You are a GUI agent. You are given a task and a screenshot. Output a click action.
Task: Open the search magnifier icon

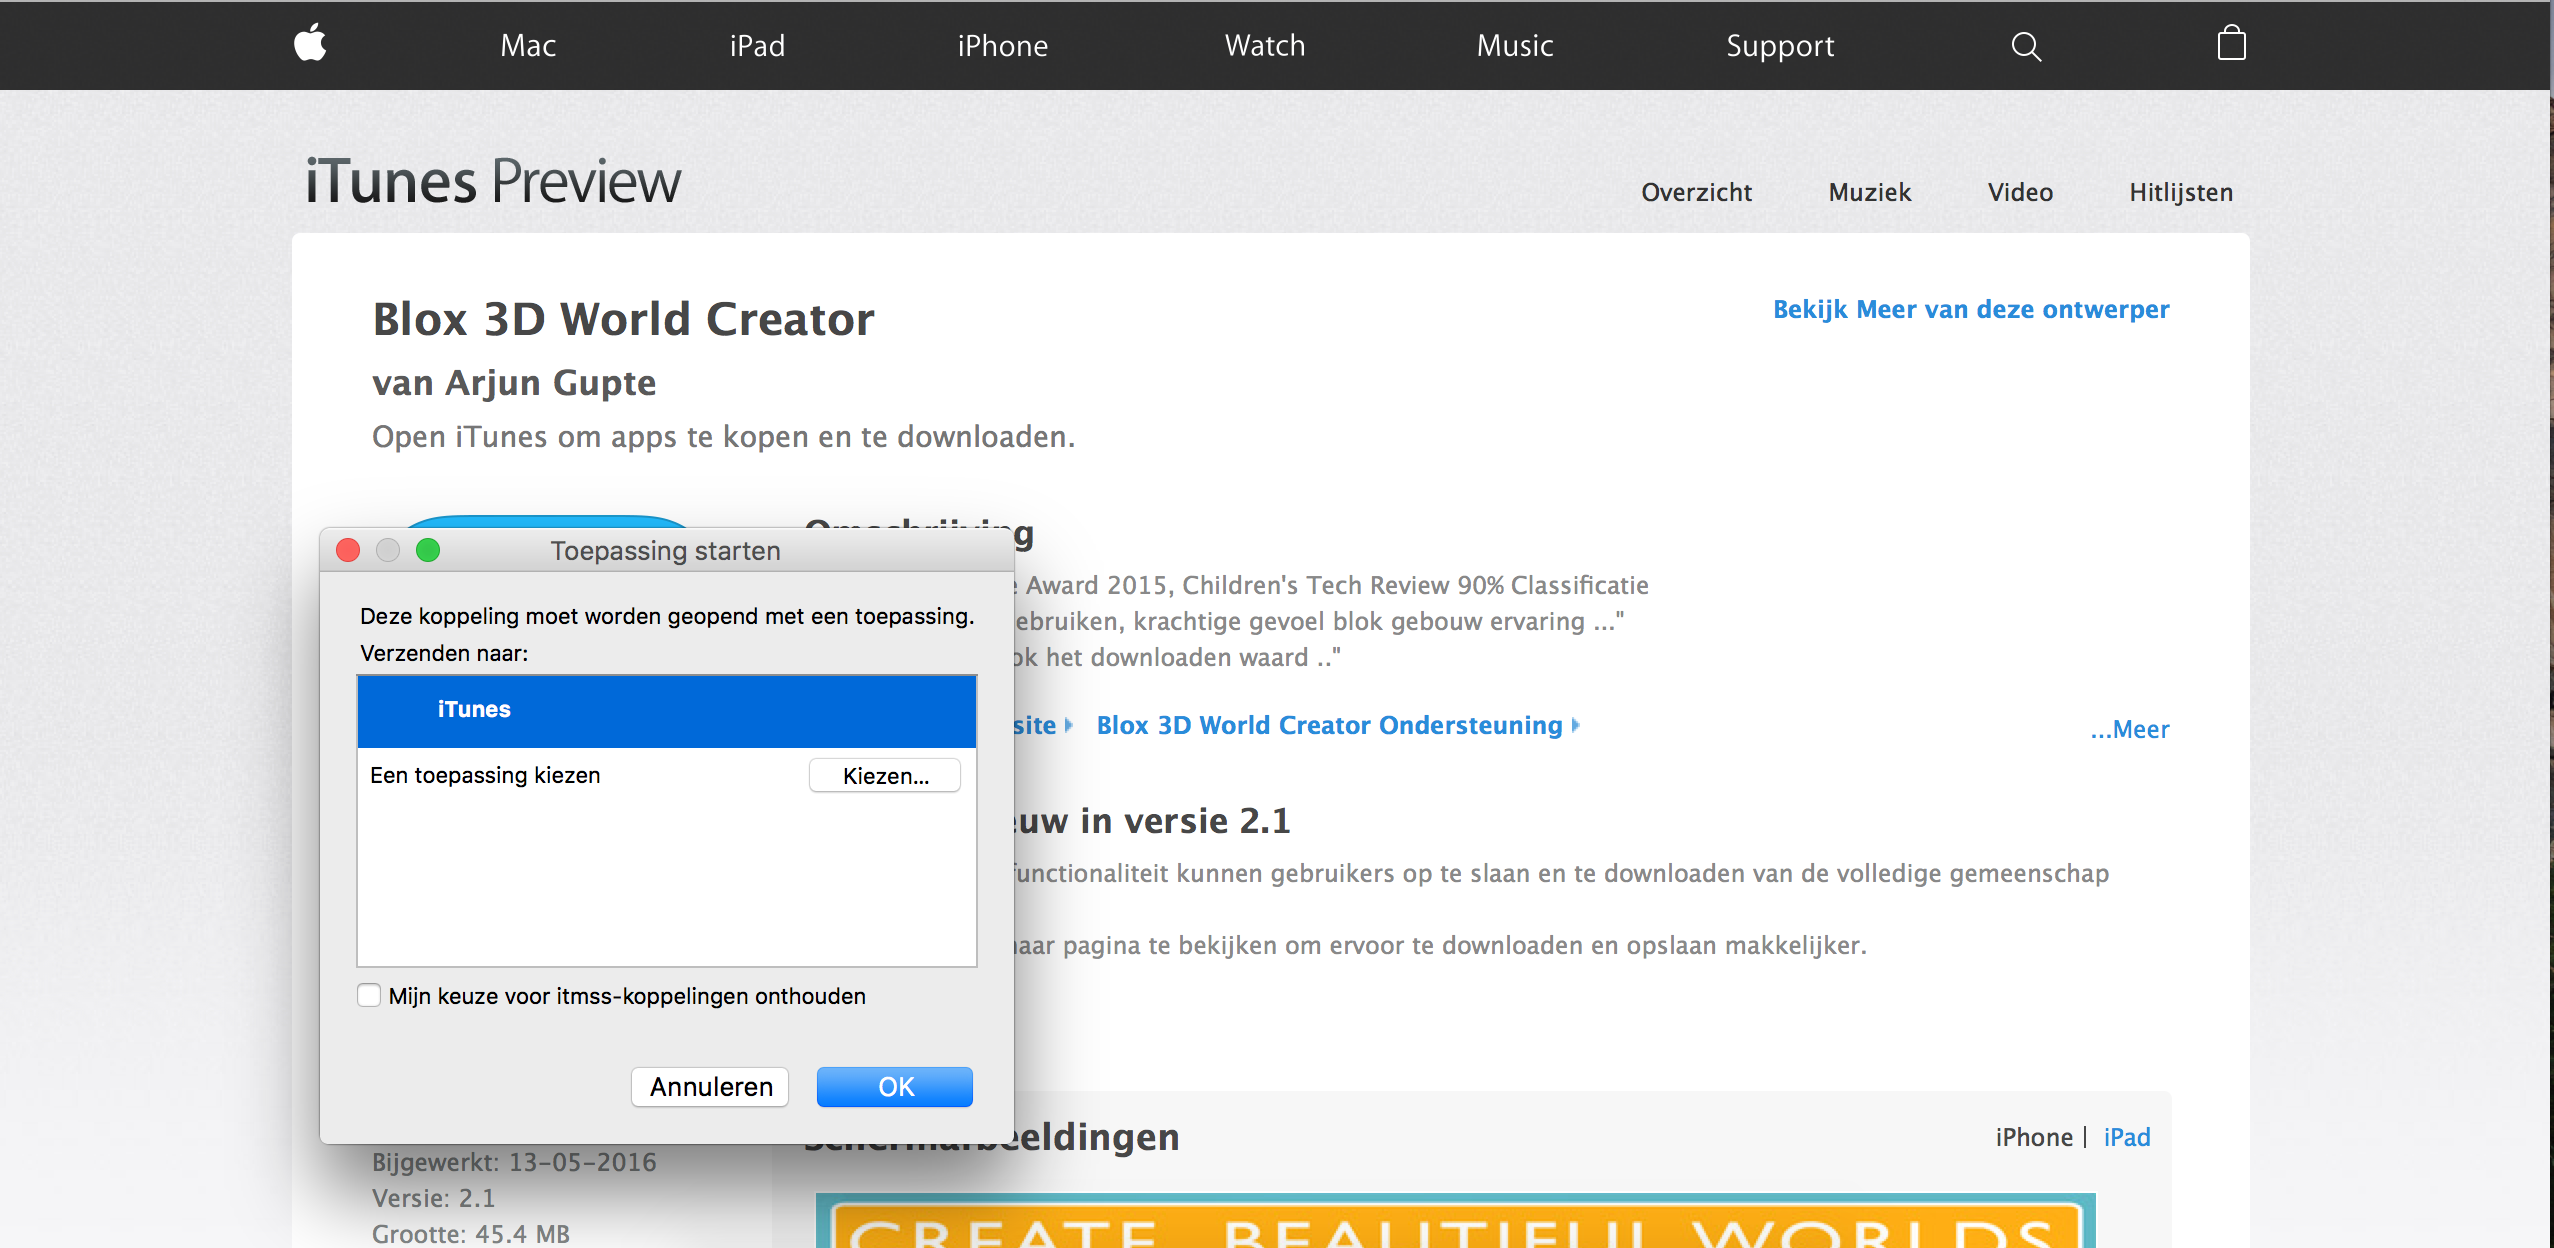click(2026, 46)
